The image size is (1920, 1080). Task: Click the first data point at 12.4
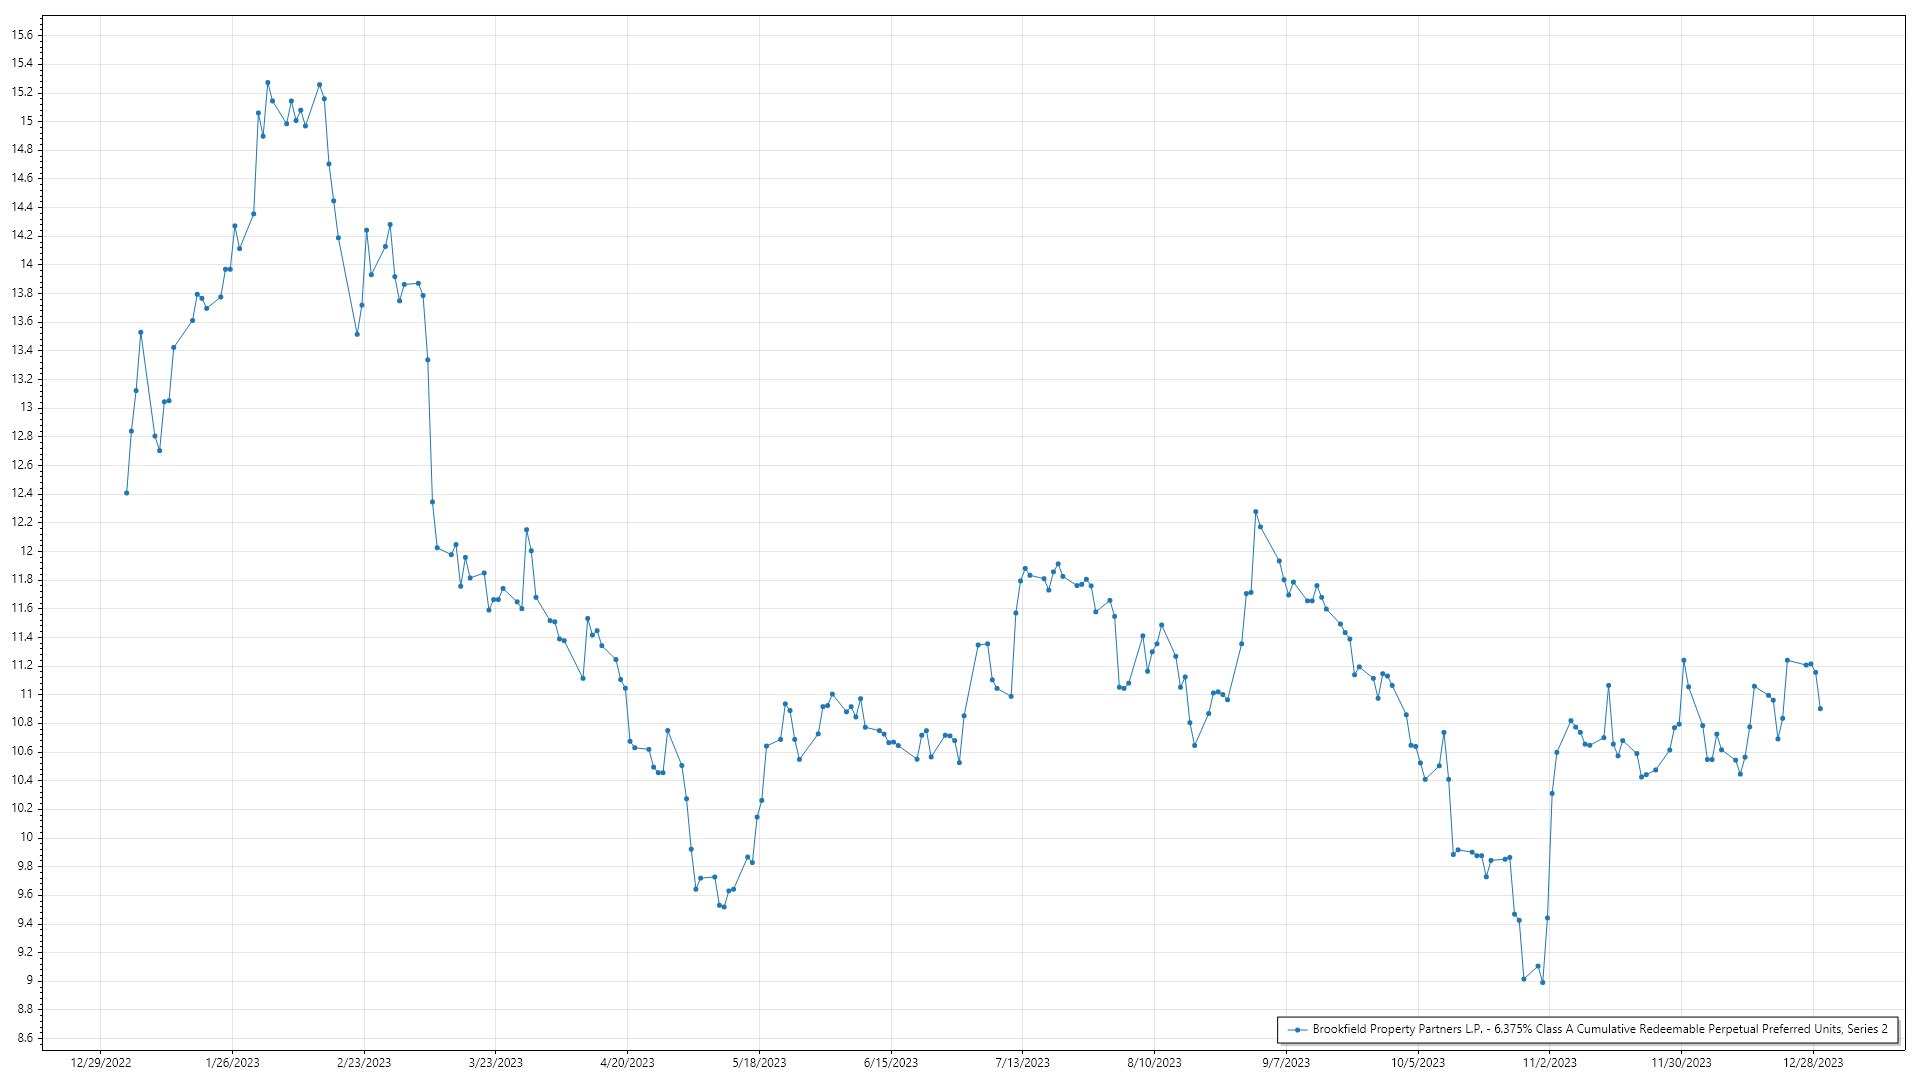point(126,493)
